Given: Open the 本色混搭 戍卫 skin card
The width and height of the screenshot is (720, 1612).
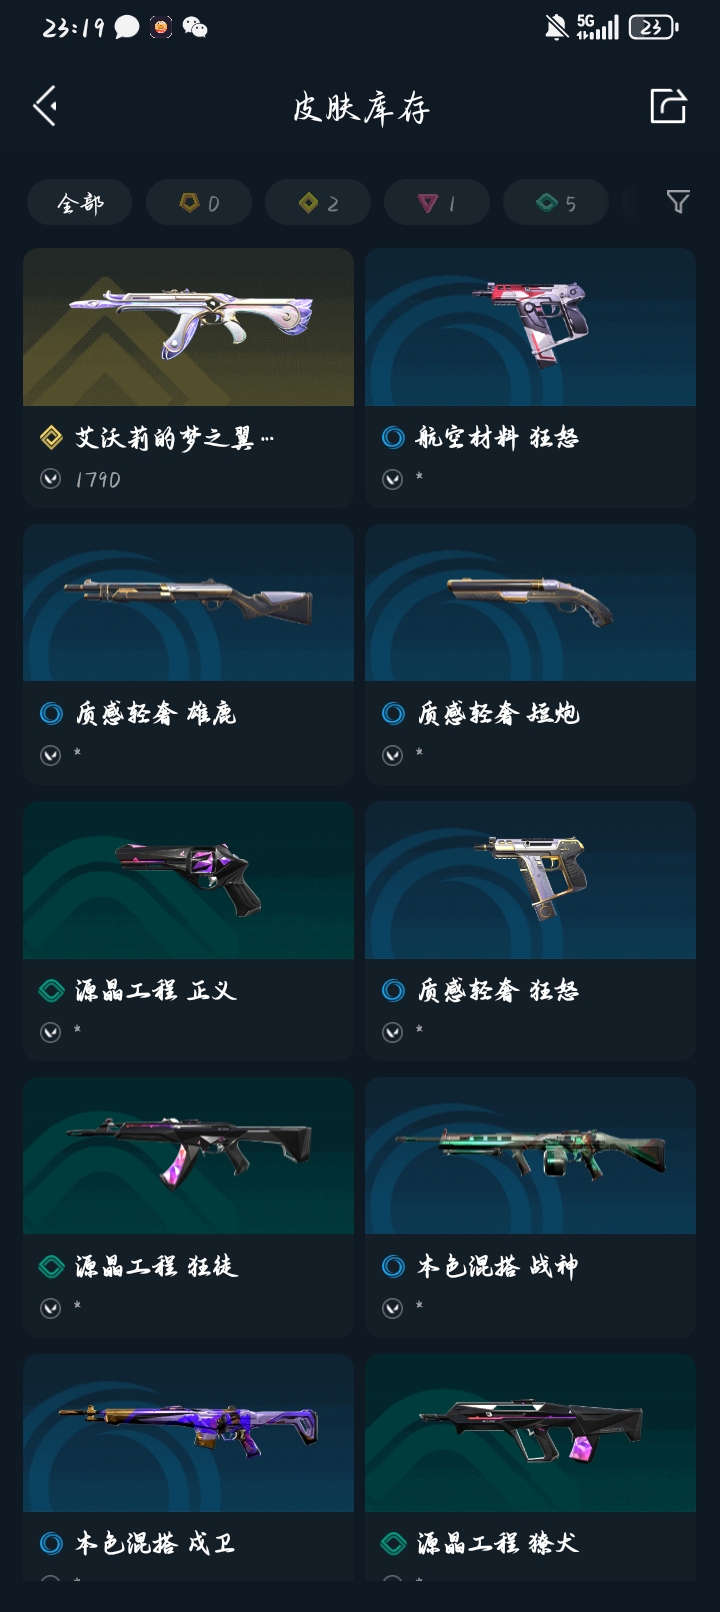Looking at the screenshot, I should (188, 1468).
